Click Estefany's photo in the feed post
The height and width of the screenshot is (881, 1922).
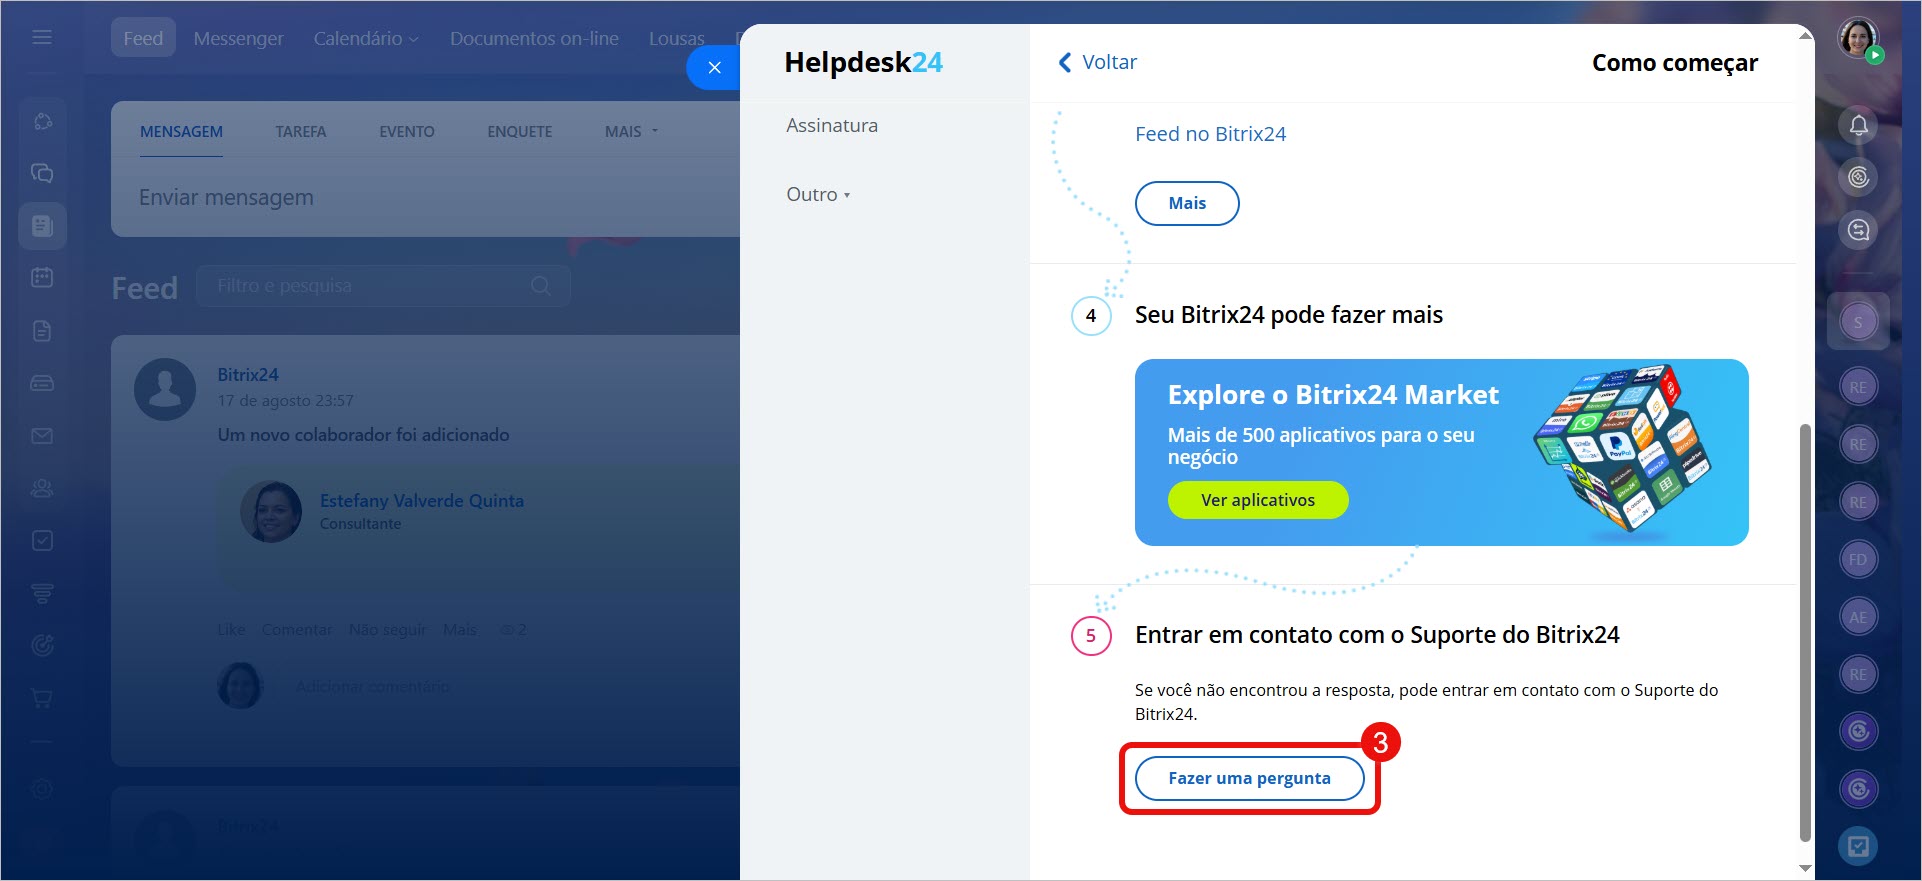pos(271,512)
